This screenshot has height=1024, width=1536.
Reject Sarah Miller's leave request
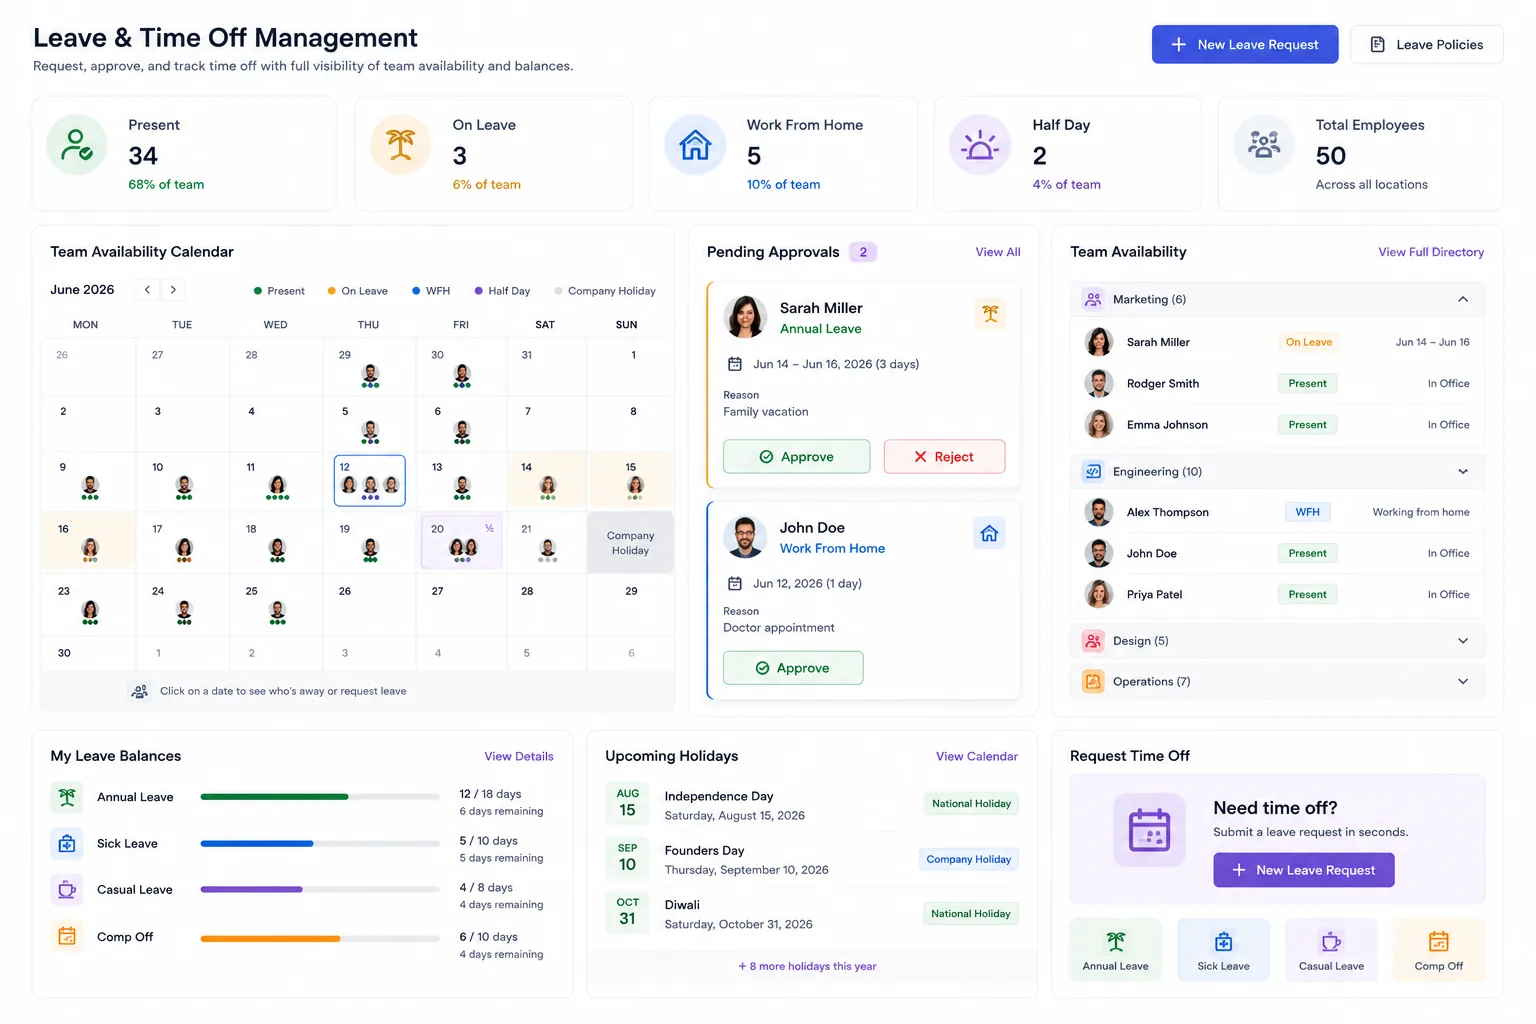(944, 457)
